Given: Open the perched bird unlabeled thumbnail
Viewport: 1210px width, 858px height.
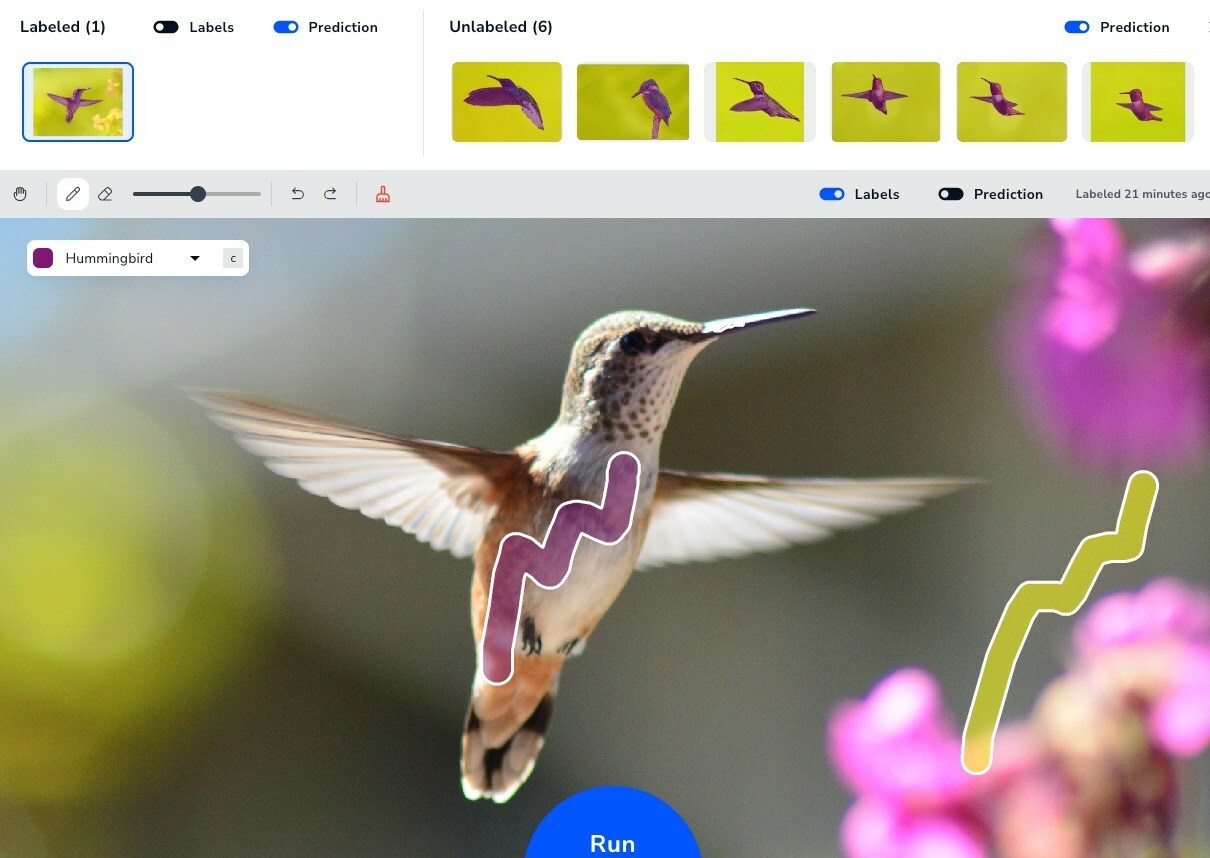Looking at the screenshot, I should 633,102.
